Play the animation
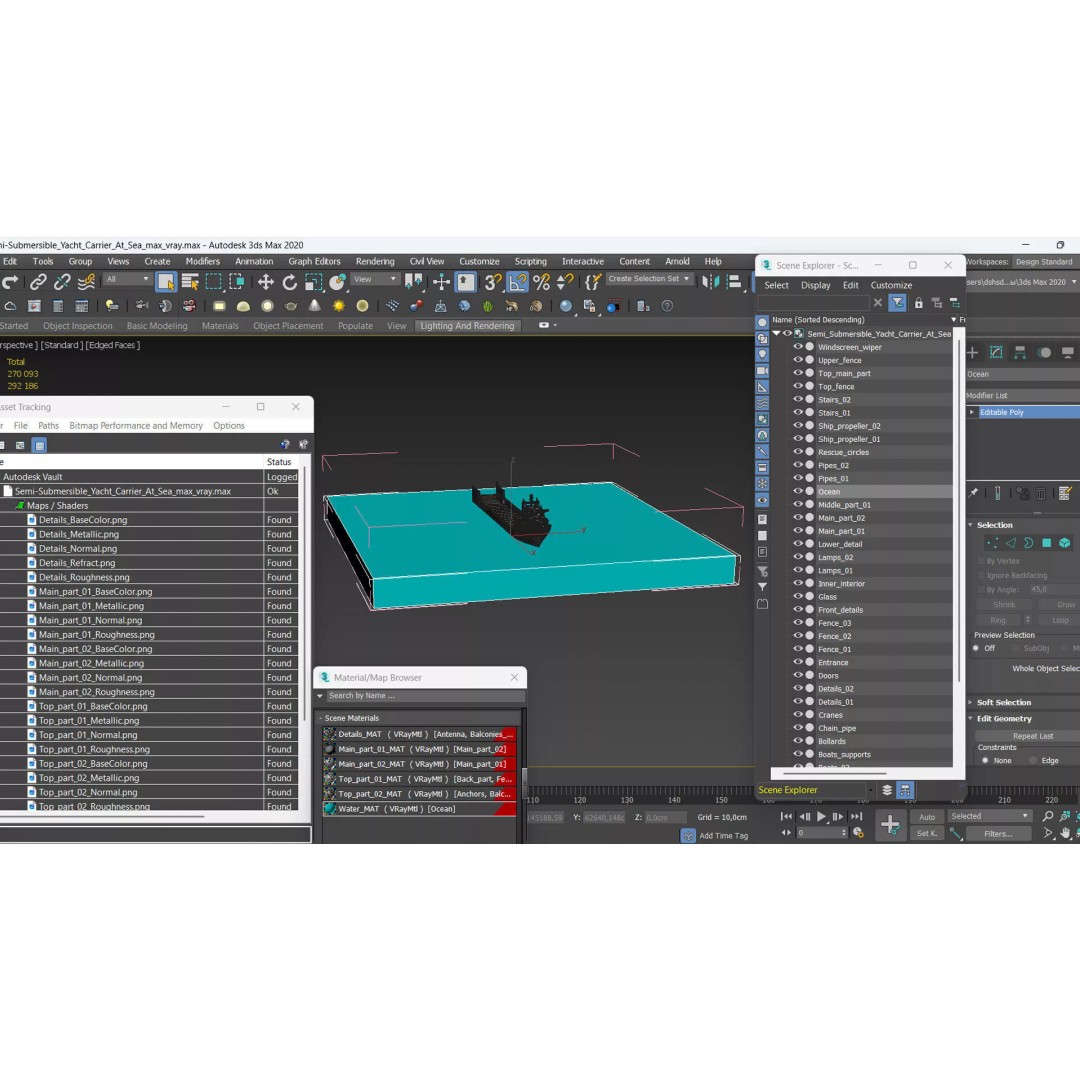This screenshot has width=1080, height=1080. 821,817
